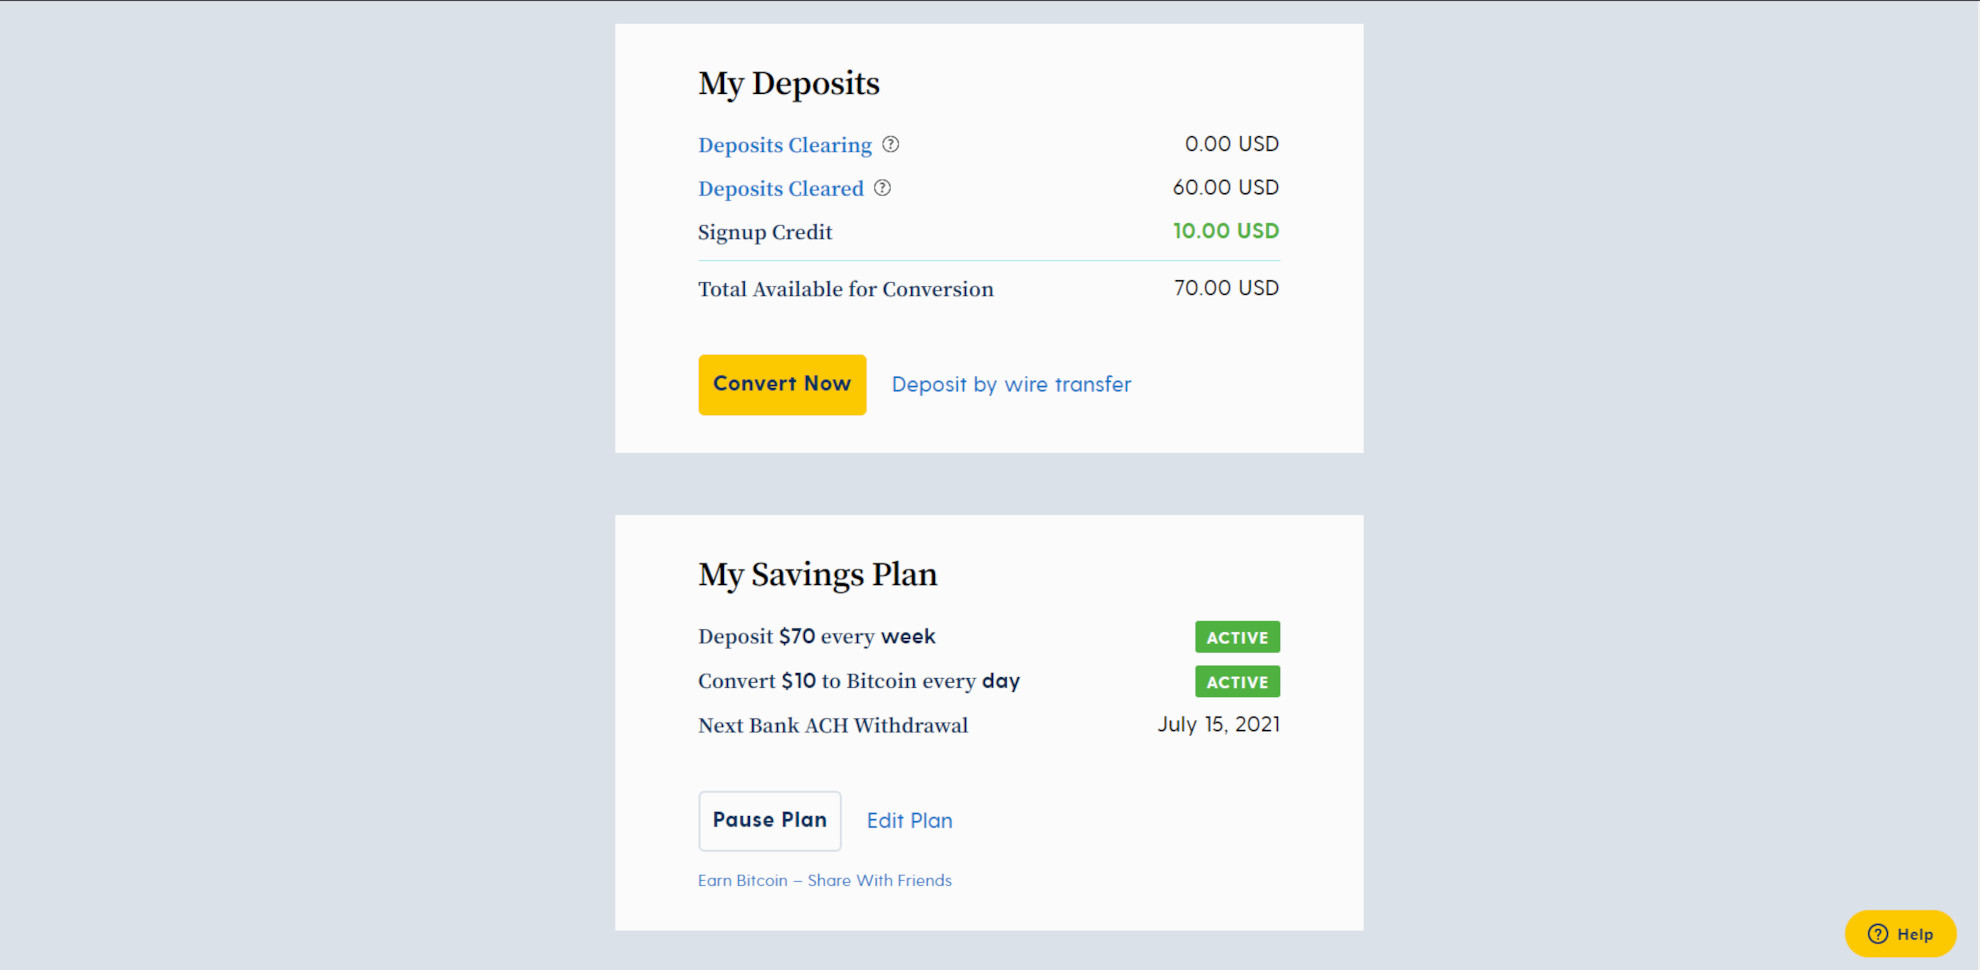
Task: Click the ACTIVE badge for daily conversion
Action: pos(1237,682)
